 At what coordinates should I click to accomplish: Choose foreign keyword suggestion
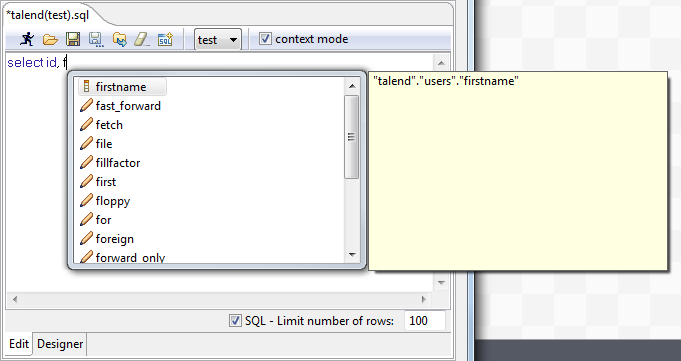click(115, 239)
